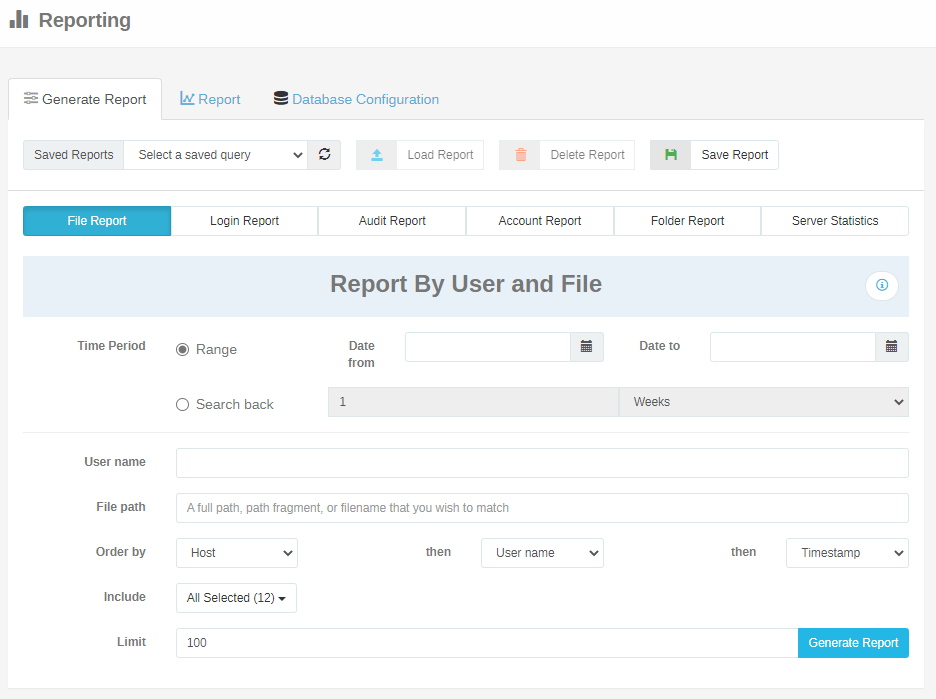Click the Search back number field

pyautogui.click(x=473, y=402)
